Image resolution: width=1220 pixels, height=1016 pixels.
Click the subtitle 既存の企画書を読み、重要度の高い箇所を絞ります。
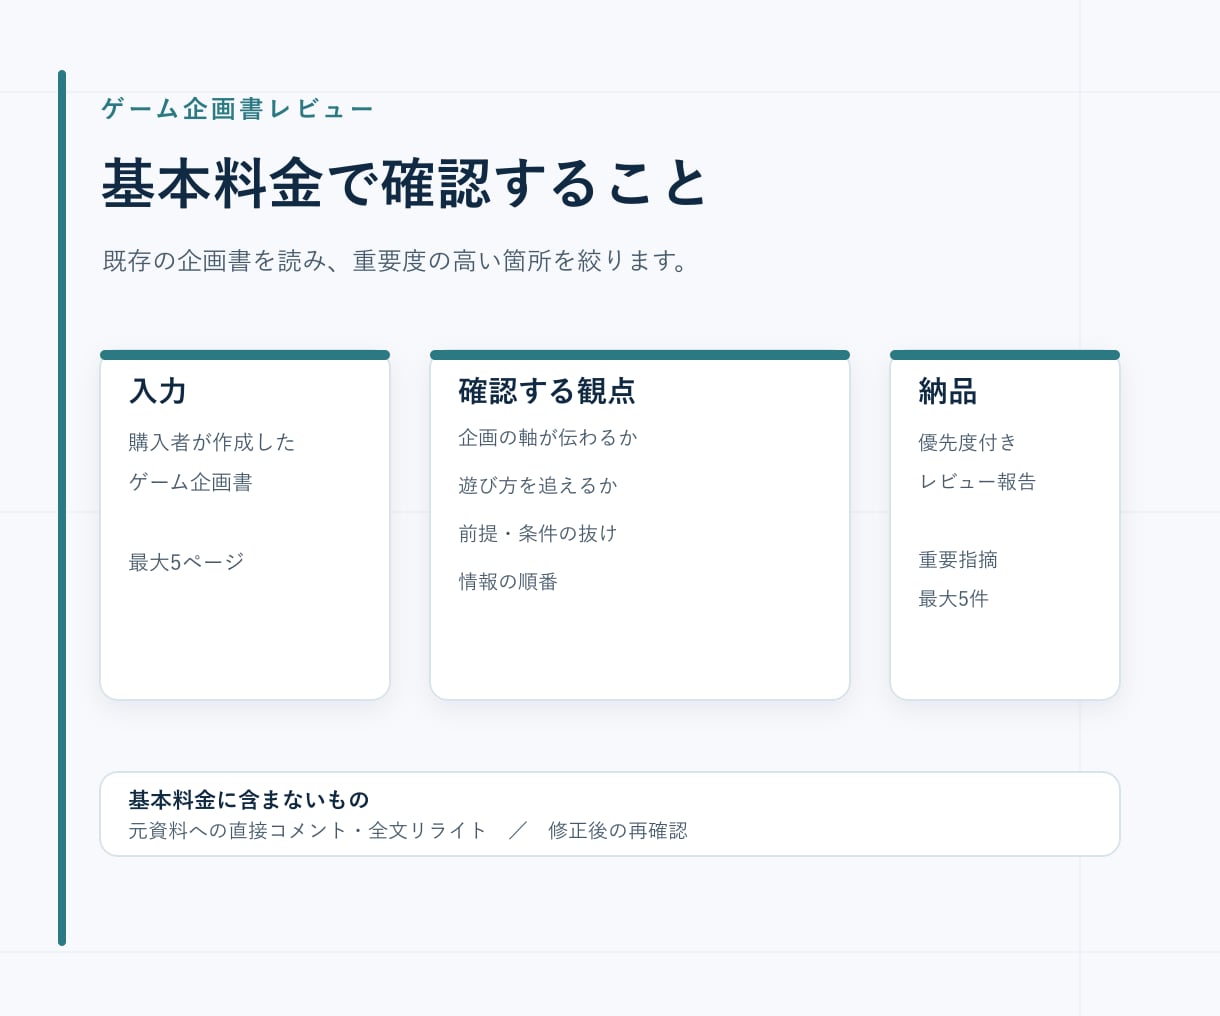tap(395, 261)
